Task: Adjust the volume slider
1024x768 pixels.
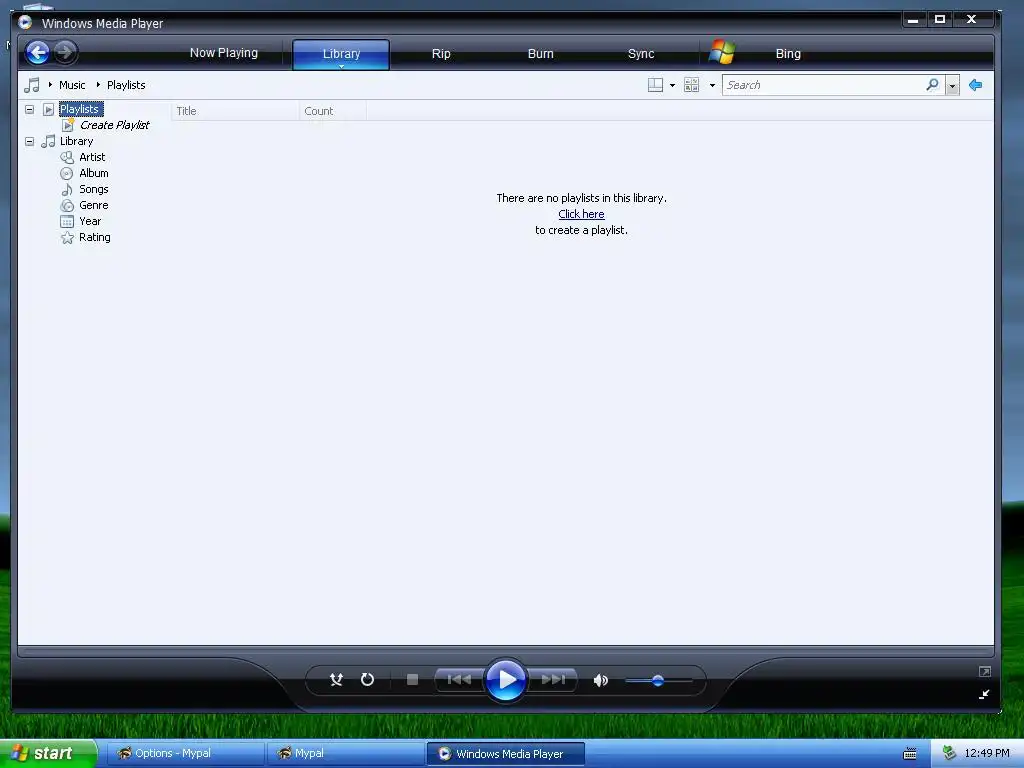Action: (658, 680)
